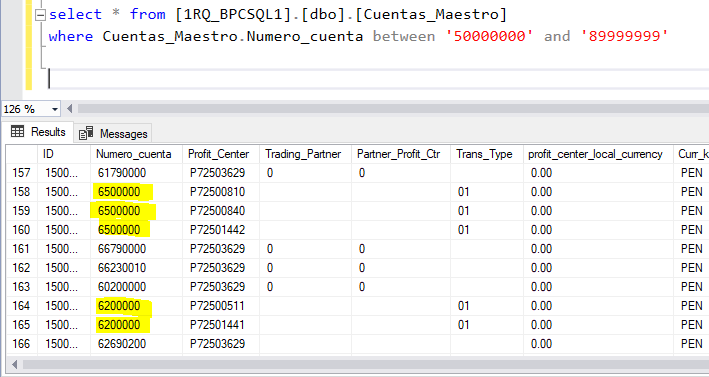Viewport: 709px width, 377px height.
Task: Click the results horizontal scrollbar left arrow
Action: tap(14, 364)
